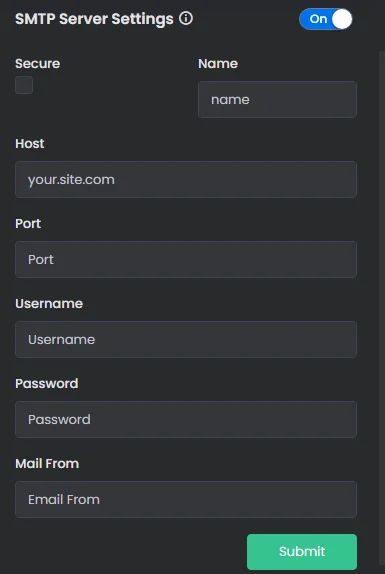Focus the Username text field
Viewport: 385px width, 574px height.
click(186, 339)
